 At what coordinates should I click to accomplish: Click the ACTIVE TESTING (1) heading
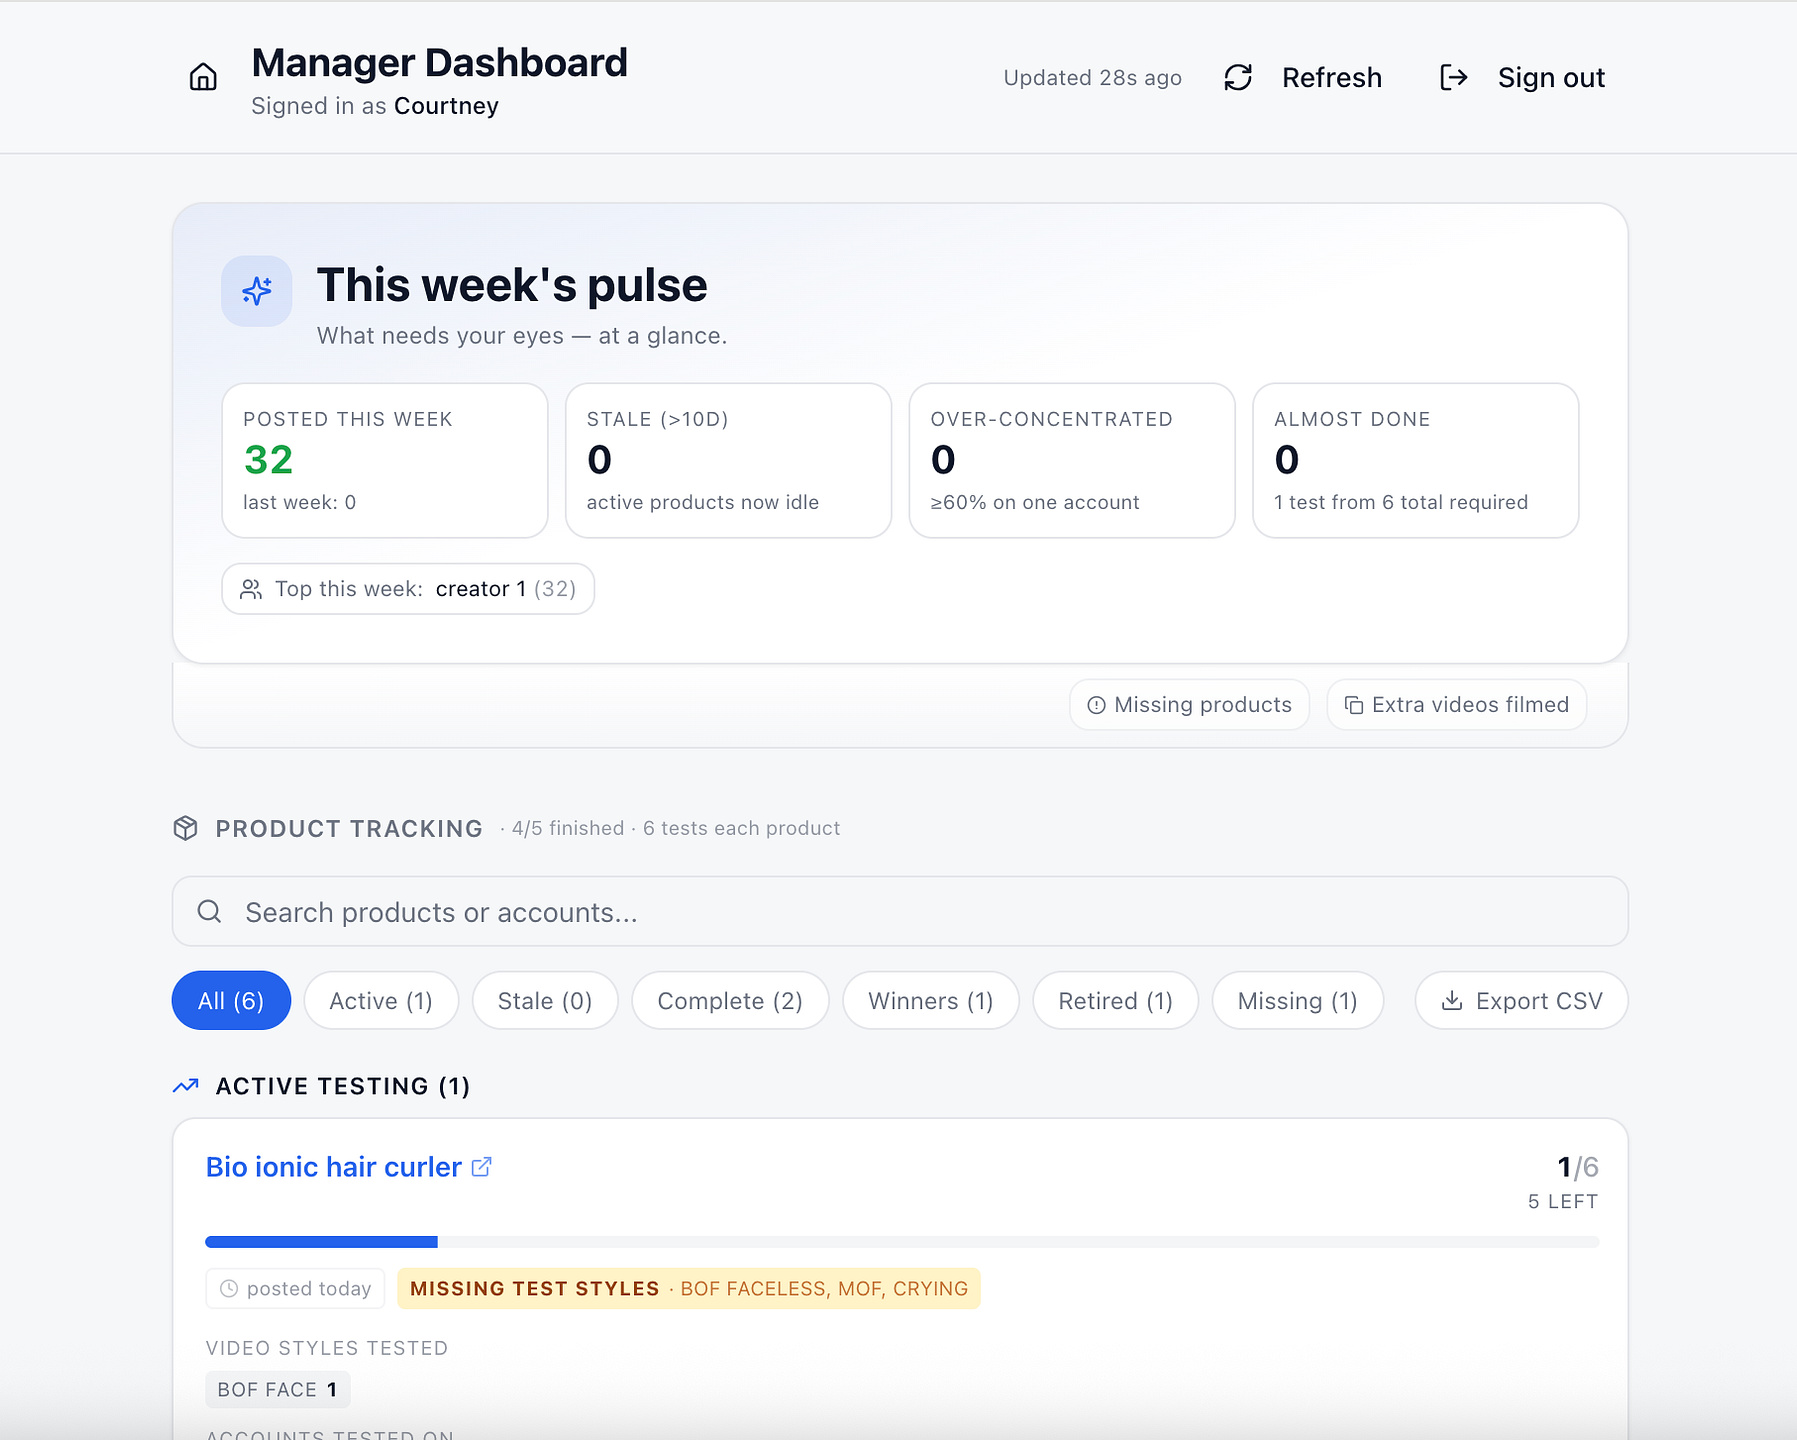pos(343,1086)
